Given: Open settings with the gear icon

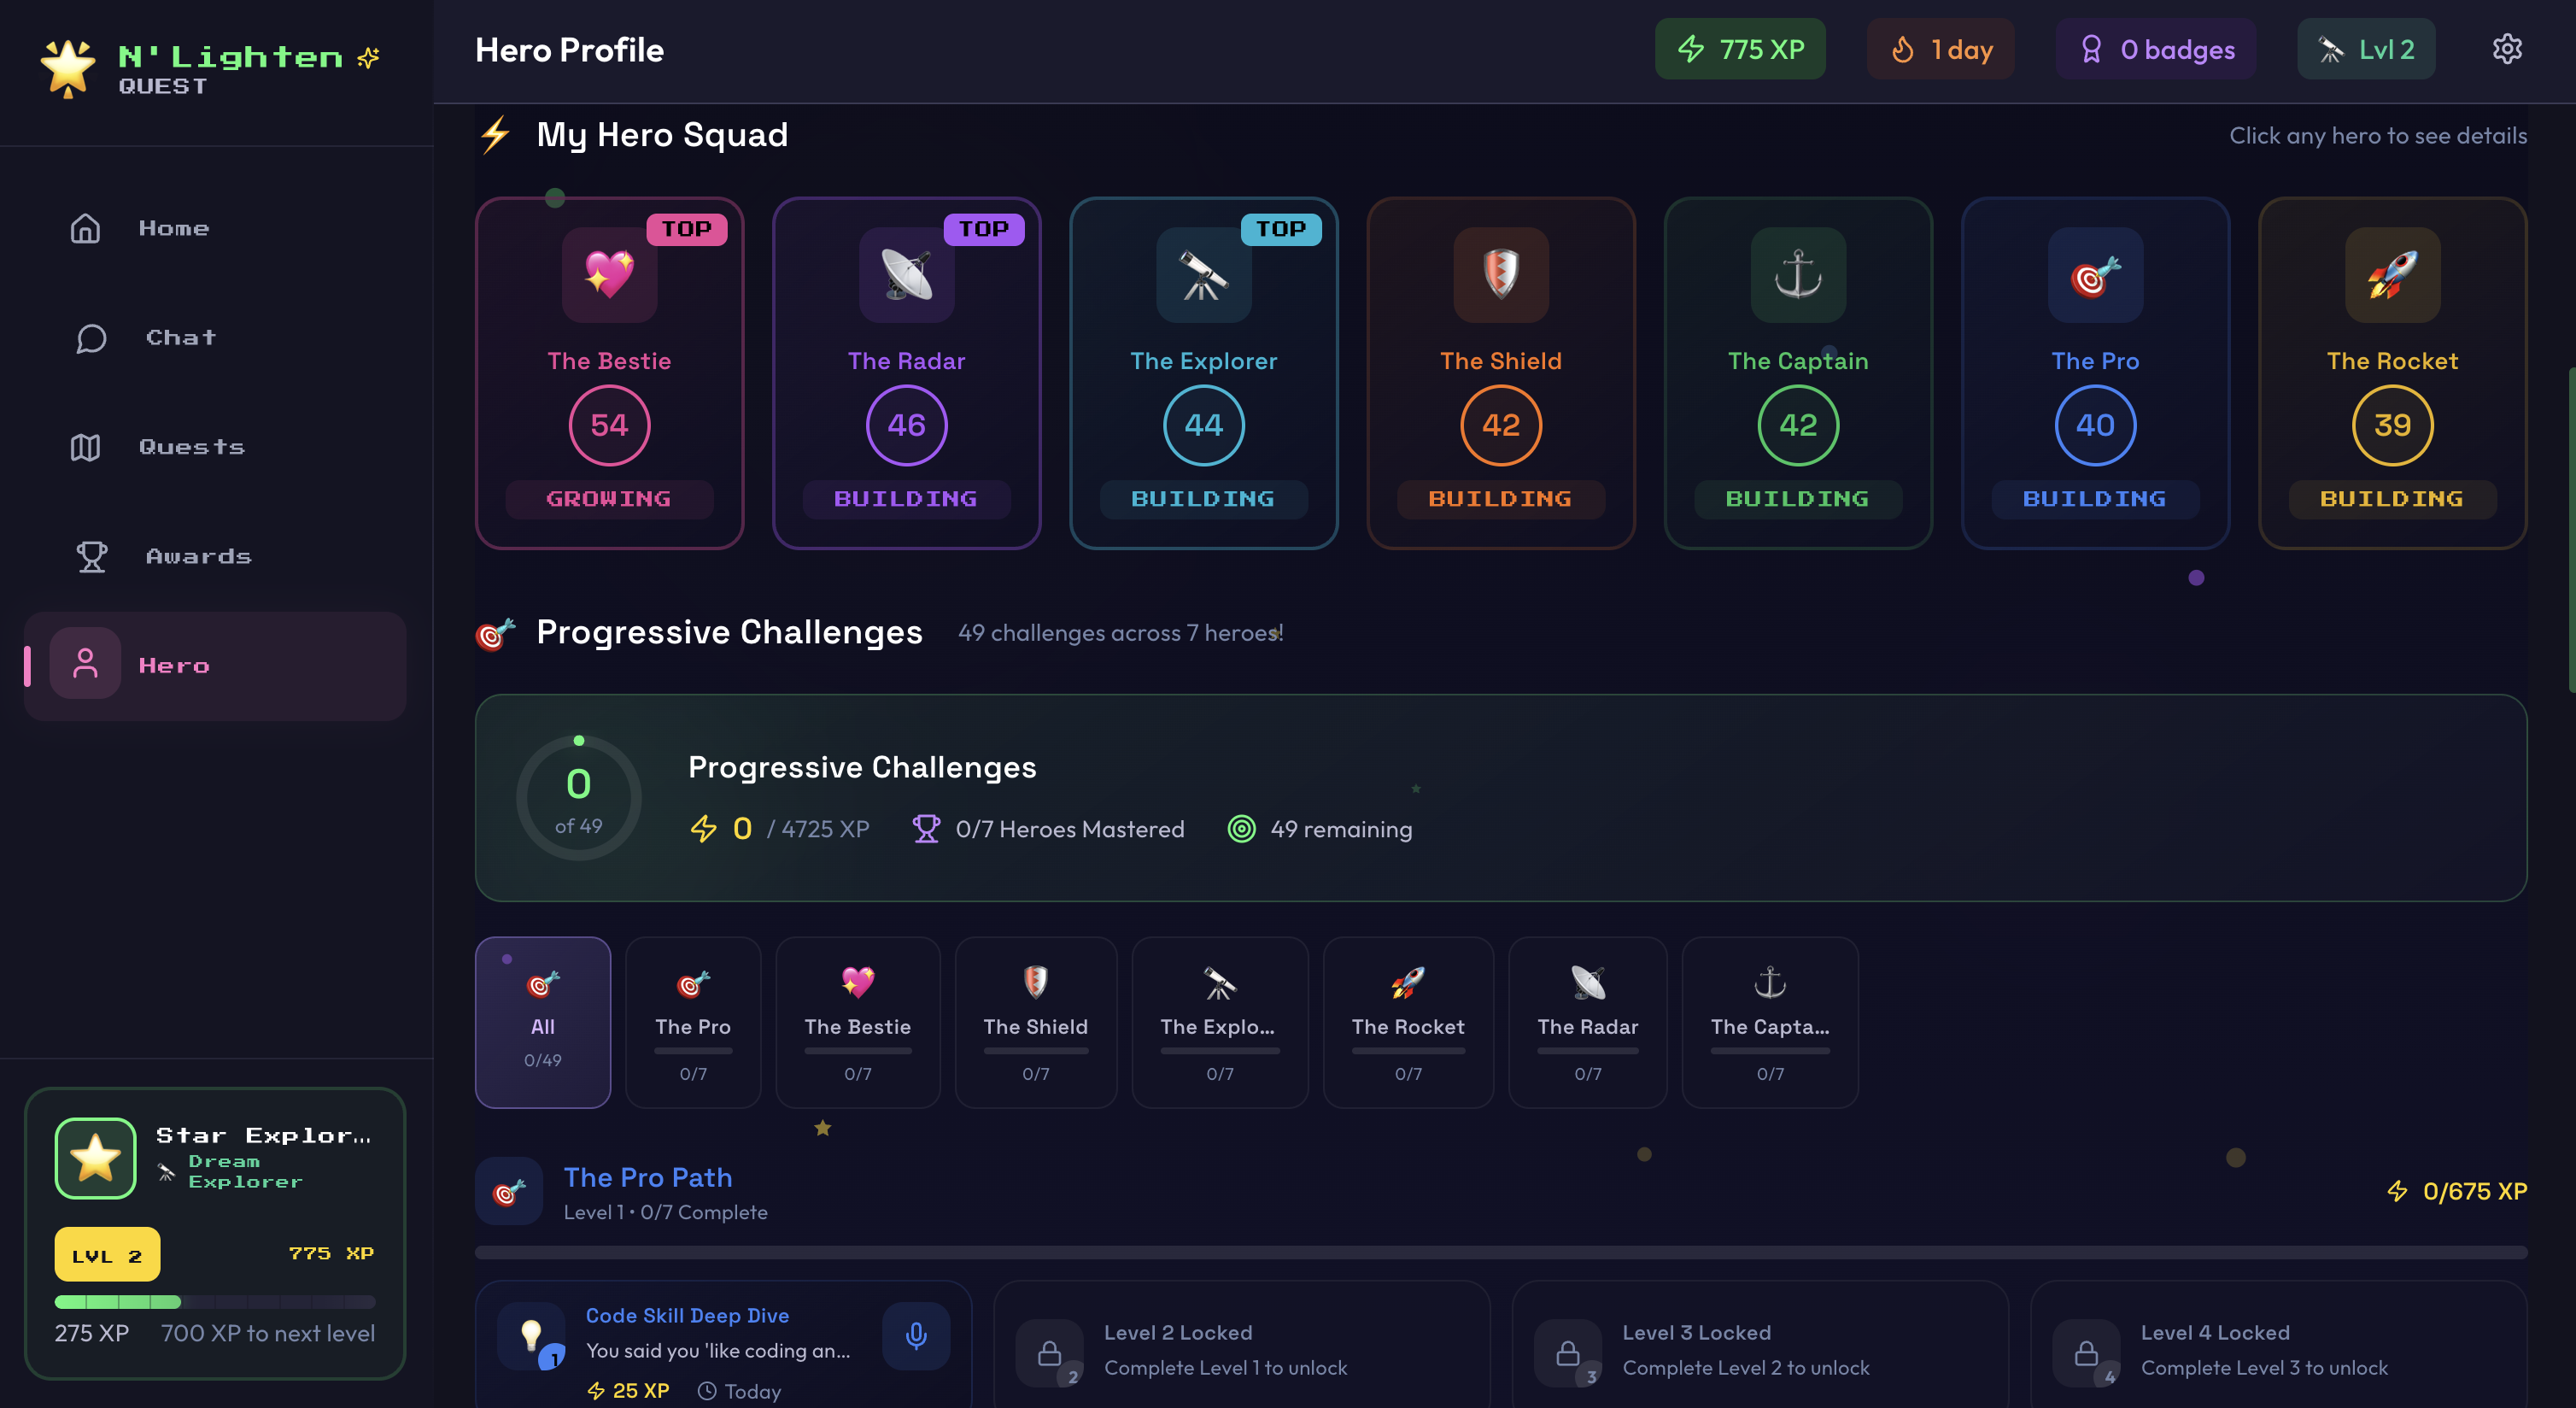Looking at the screenshot, I should 2507,48.
